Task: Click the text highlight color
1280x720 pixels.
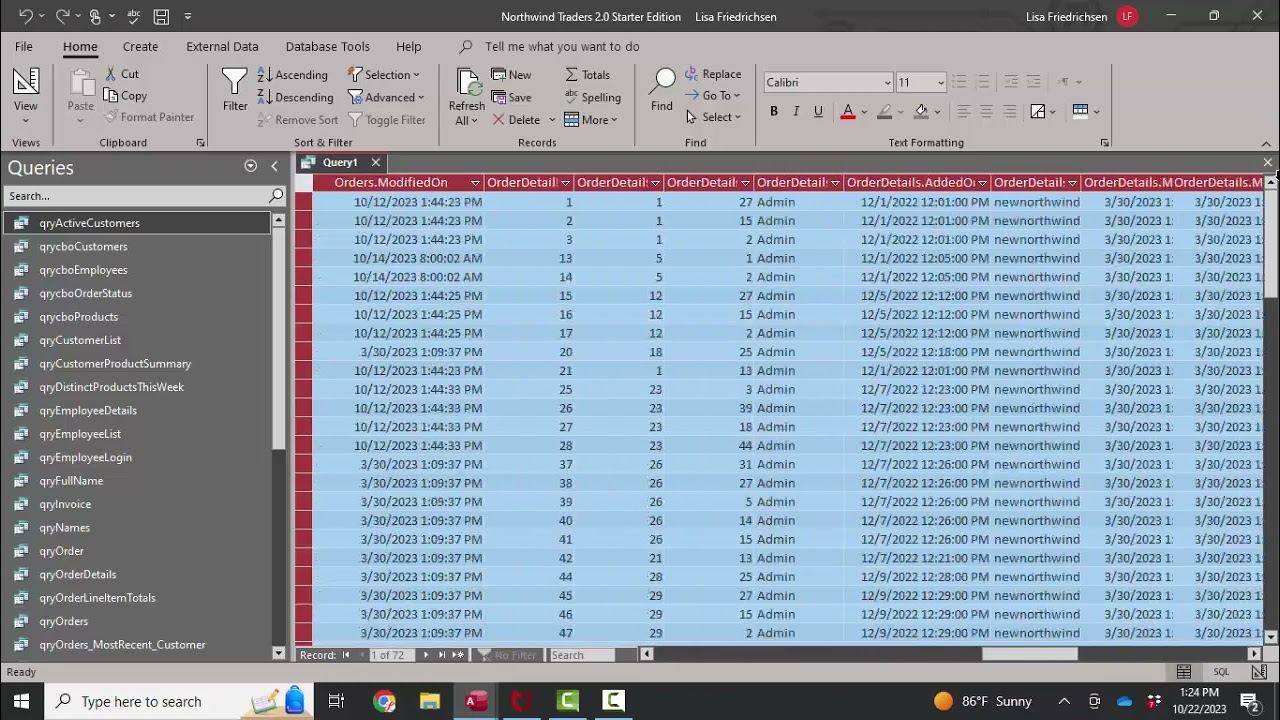Action: [884, 111]
